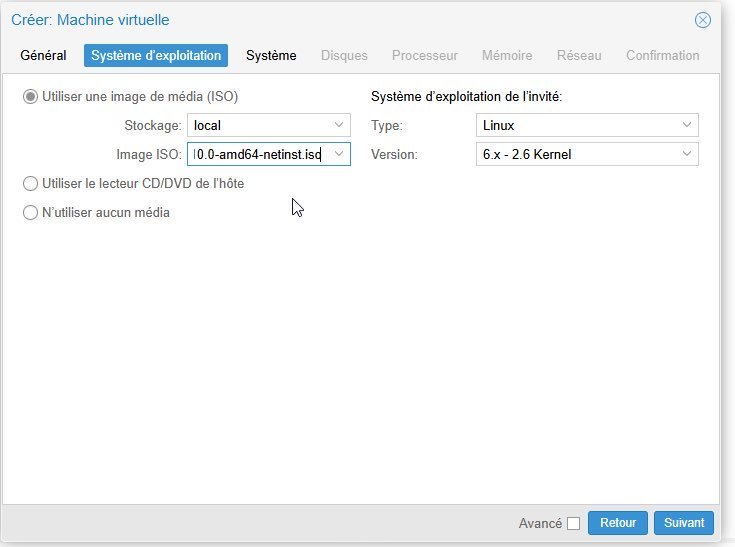Expand the guest OS Type dropdown
This screenshot has width=735, height=547.
[x=687, y=126]
